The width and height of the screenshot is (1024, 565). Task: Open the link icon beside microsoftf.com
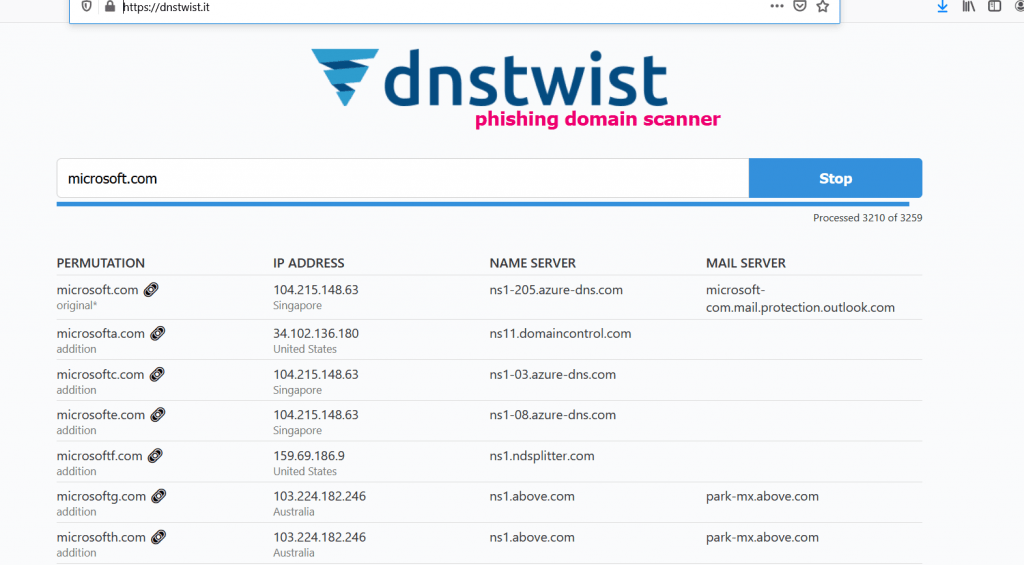155,456
